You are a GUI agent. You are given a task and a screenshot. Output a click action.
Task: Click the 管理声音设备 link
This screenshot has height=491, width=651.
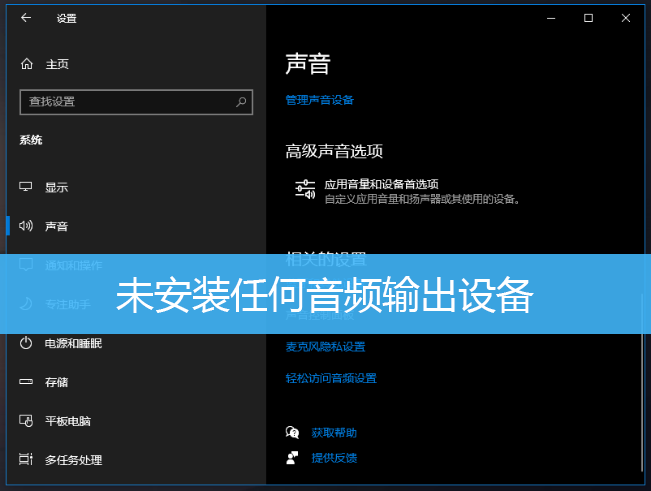pyautogui.click(x=319, y=100)
